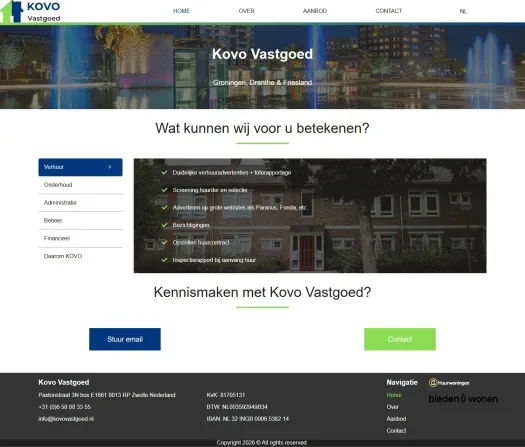
Task: Click heading 'Wat kunnen wij voor u betekenen?'
Action: pyautogui.click(x=262, y=128)
